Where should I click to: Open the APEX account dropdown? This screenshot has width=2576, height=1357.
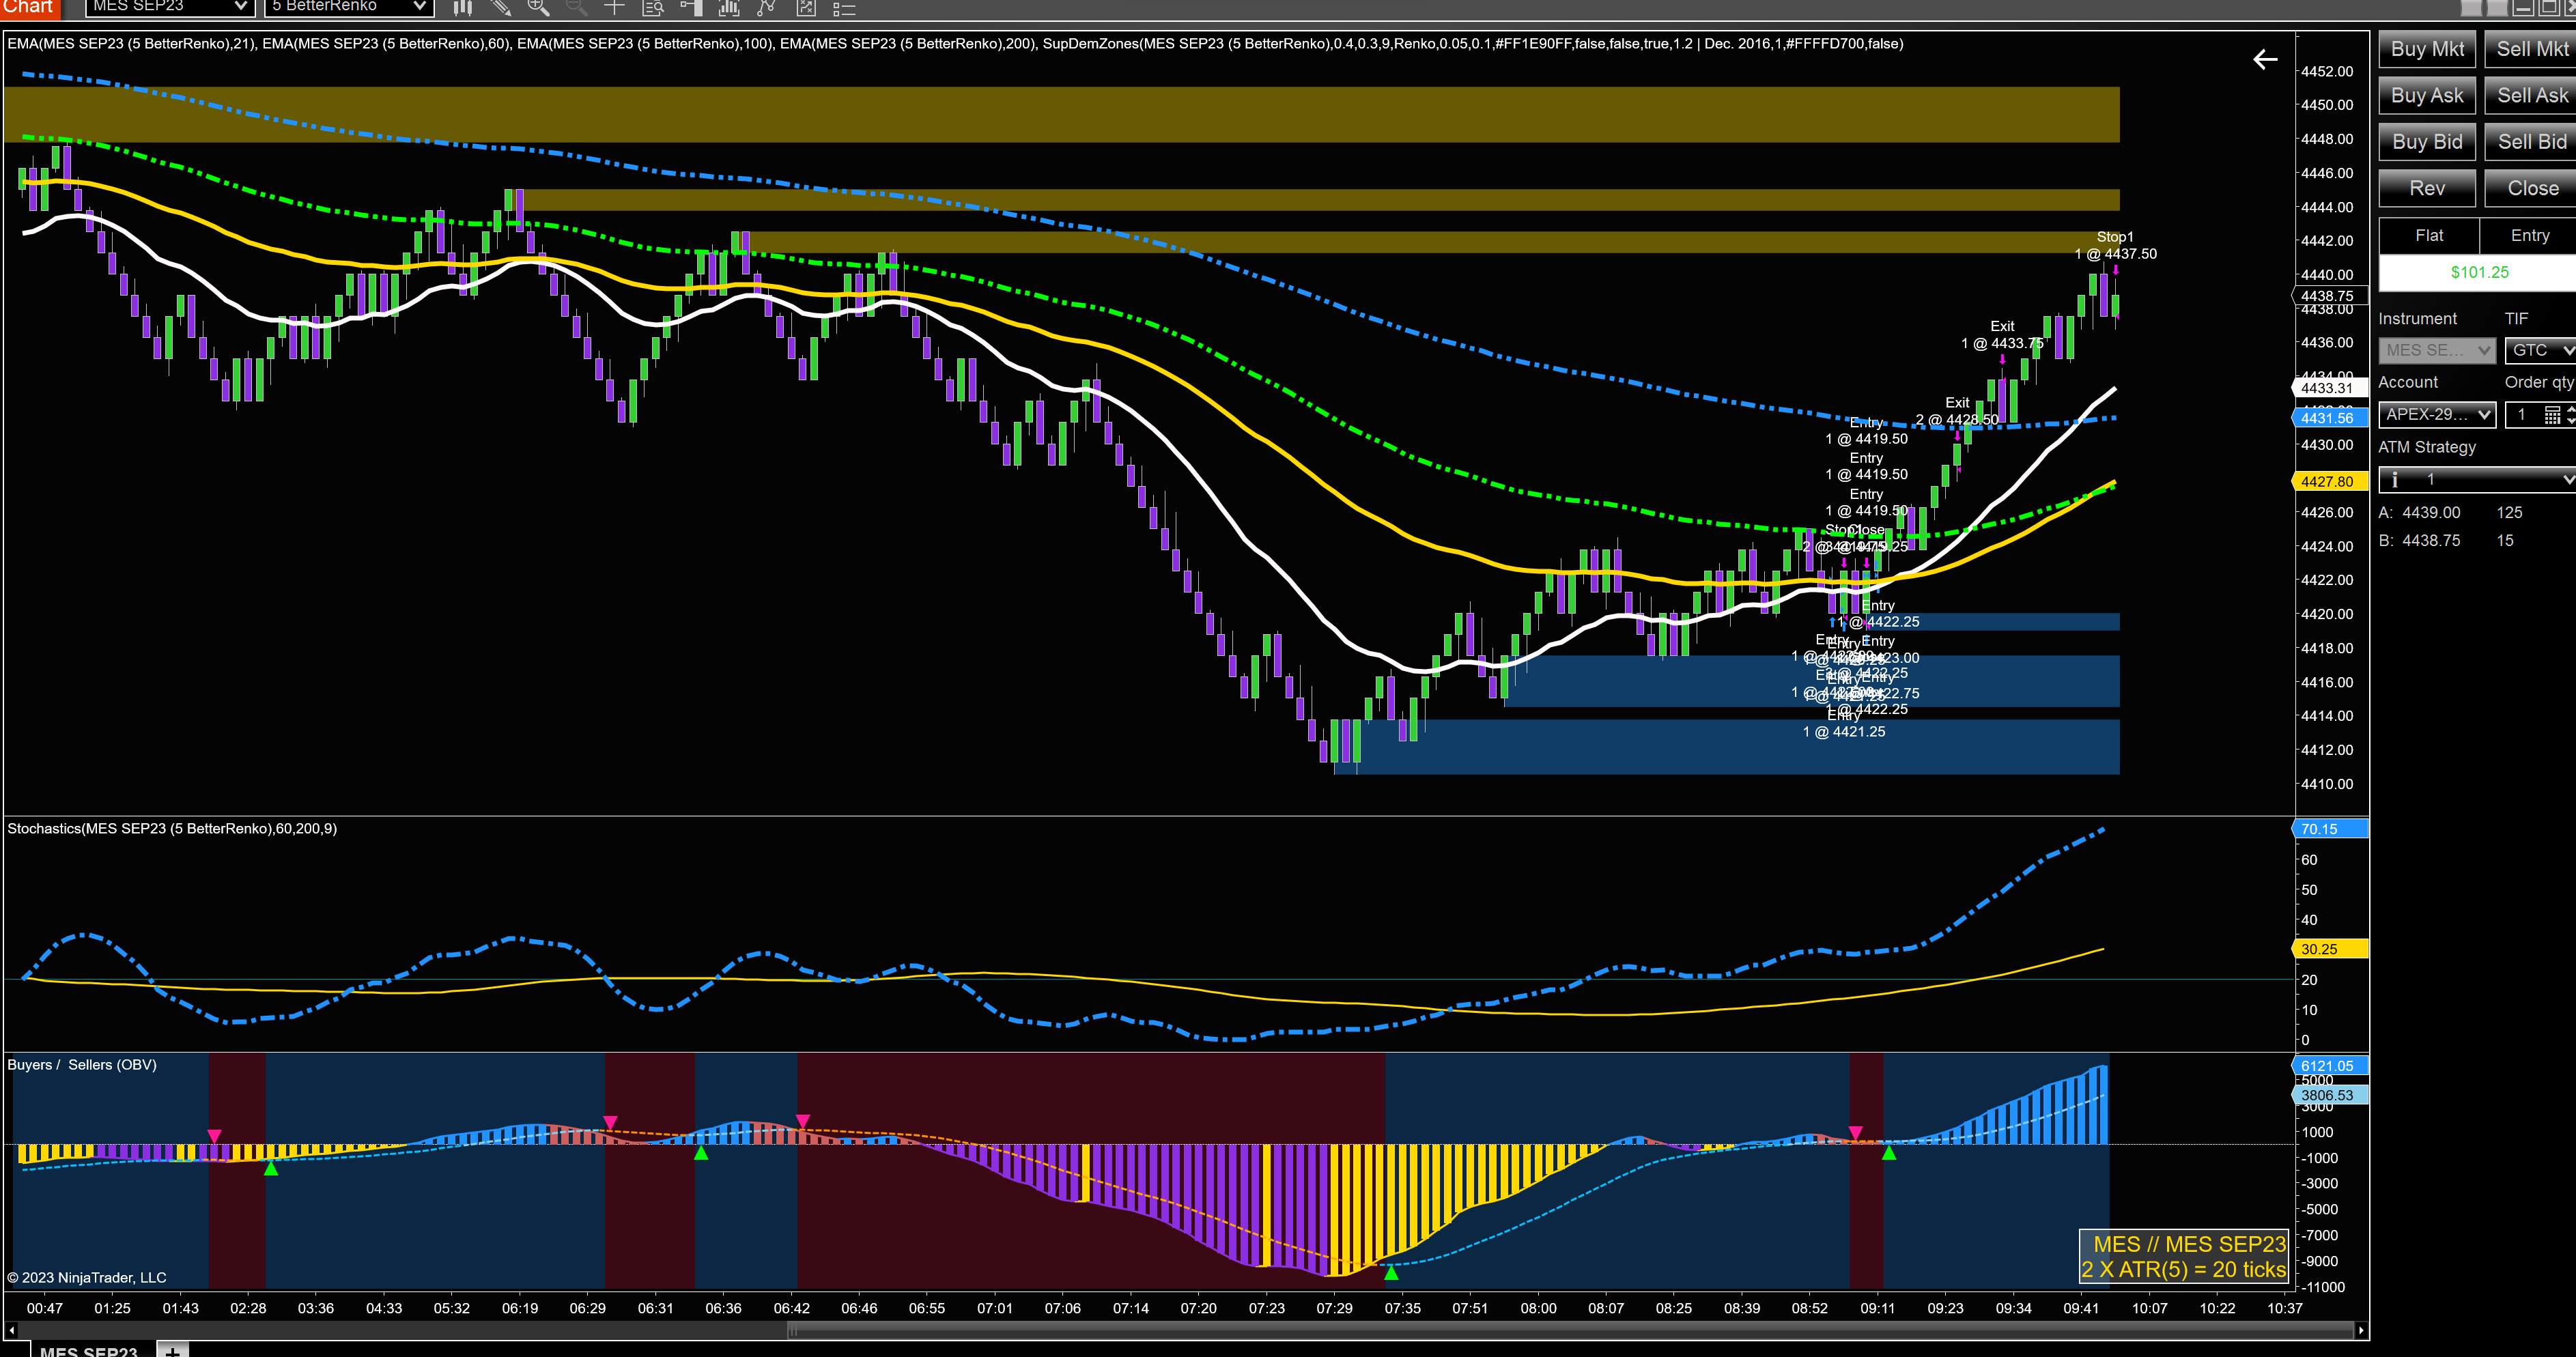tap(2437, 414)
